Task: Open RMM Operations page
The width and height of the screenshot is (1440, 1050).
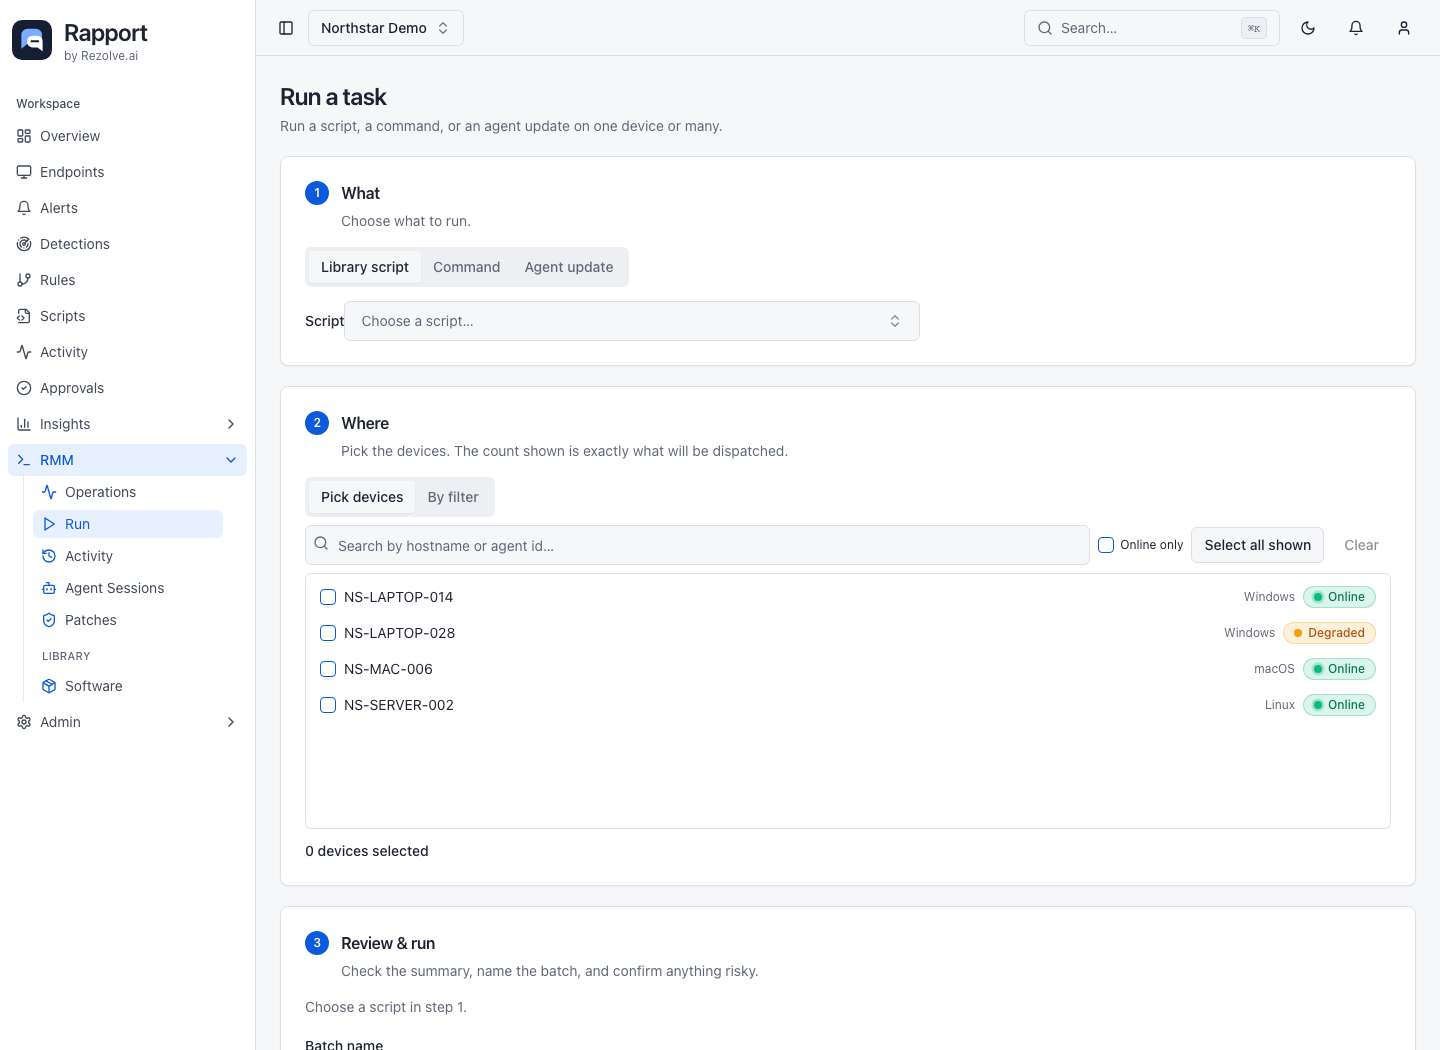Action: tap(128, 492)
